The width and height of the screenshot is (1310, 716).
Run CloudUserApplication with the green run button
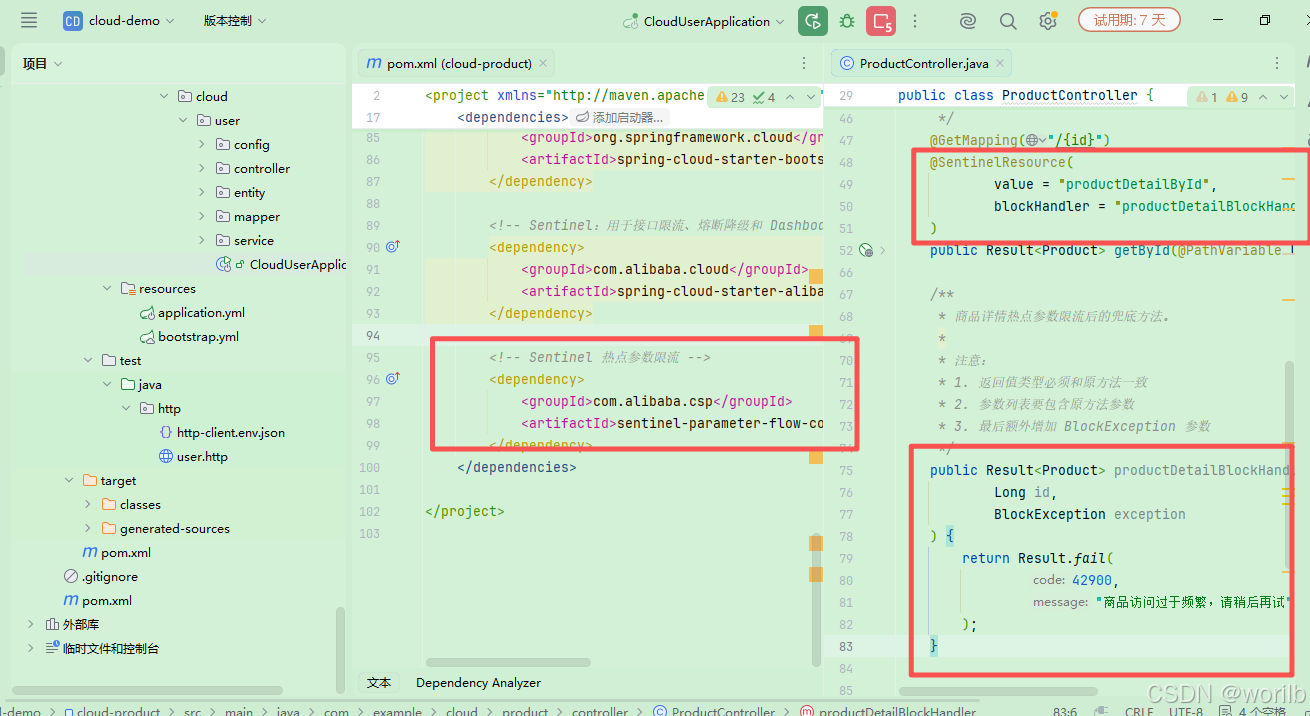812,21
